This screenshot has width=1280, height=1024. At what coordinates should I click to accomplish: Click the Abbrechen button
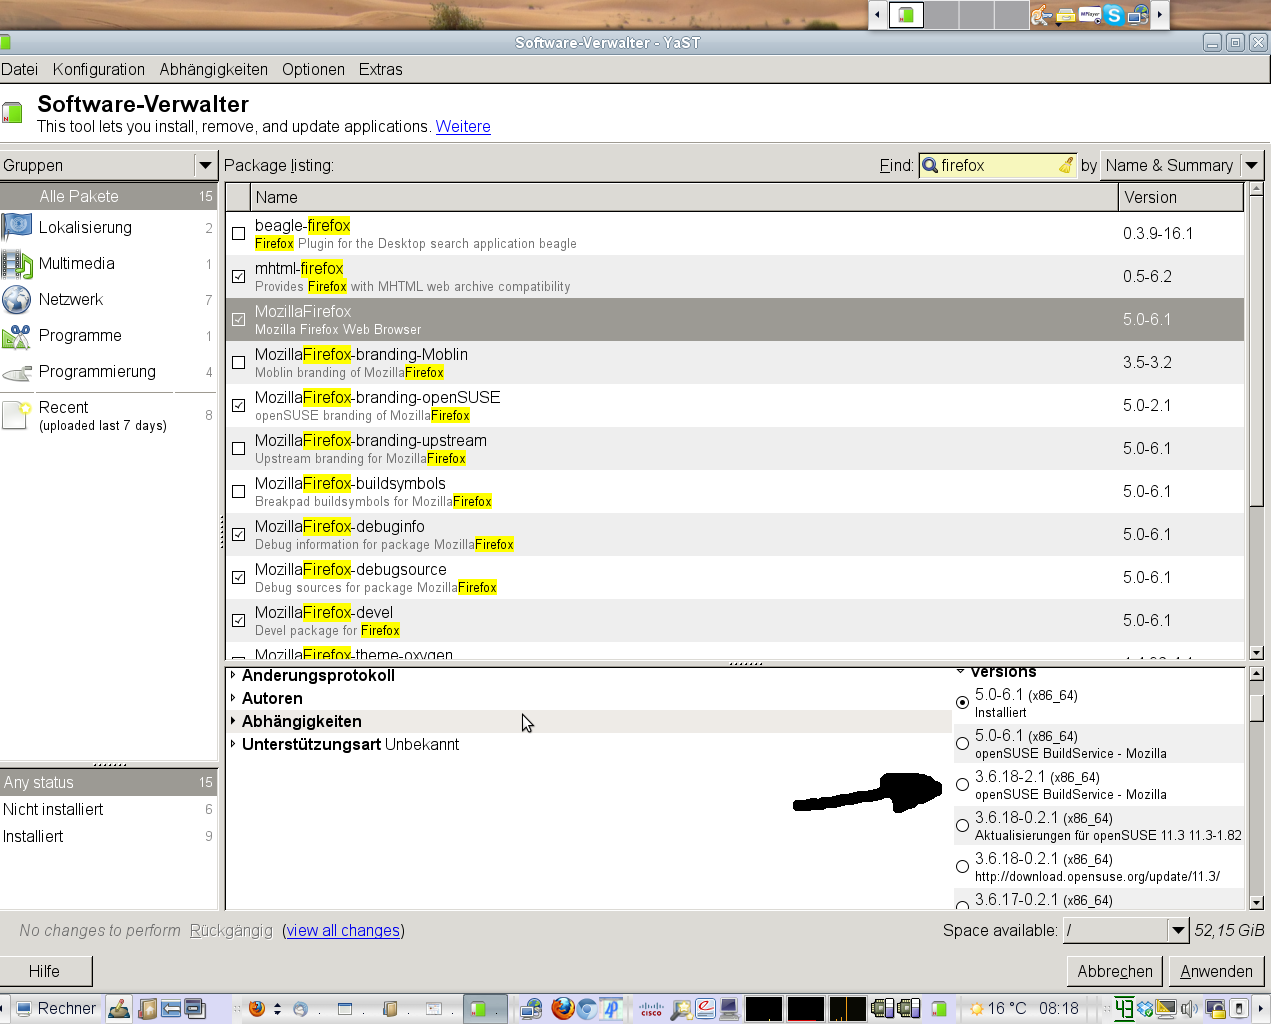pyautogui.click(x=1115, y=971)
